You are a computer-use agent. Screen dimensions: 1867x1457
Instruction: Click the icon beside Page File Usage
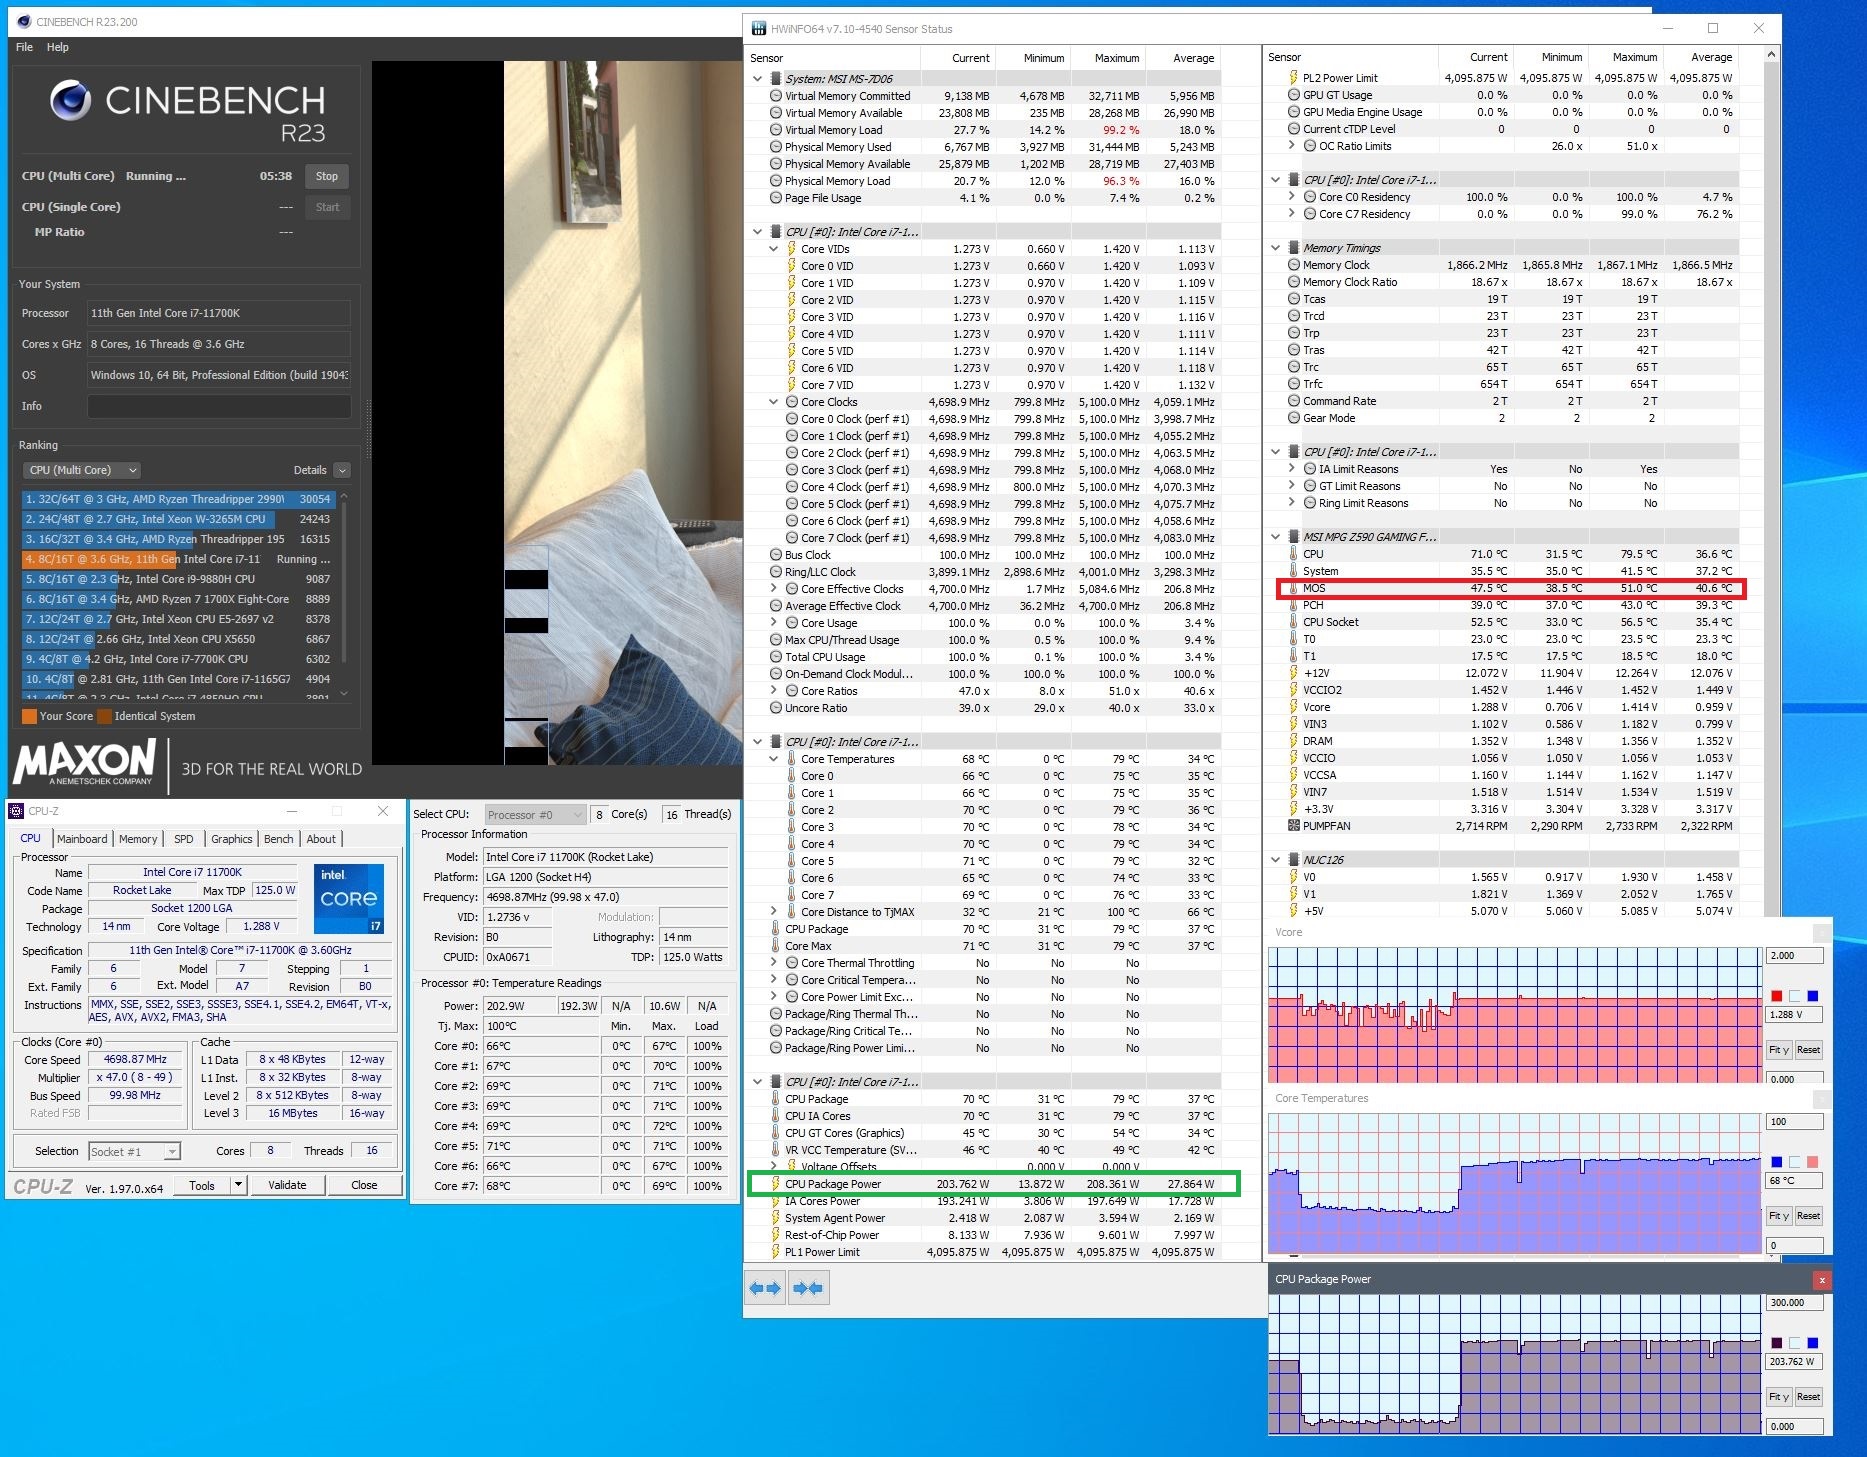pyautogui.click(x=776, y=198)
